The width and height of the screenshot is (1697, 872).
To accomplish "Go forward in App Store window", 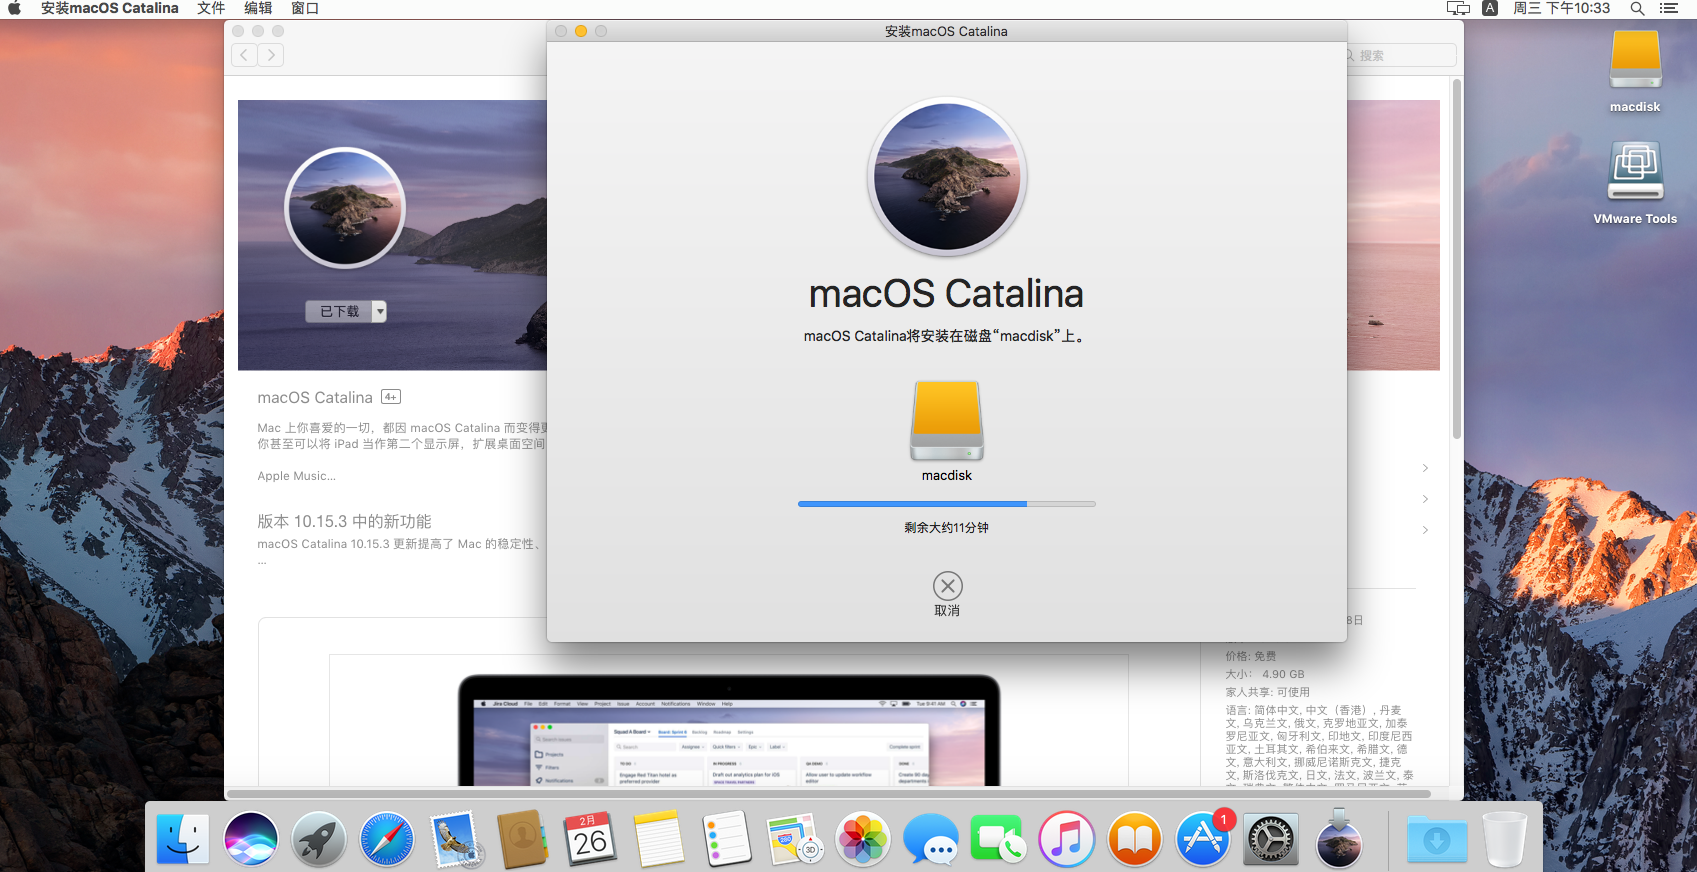I will (271, 56).
